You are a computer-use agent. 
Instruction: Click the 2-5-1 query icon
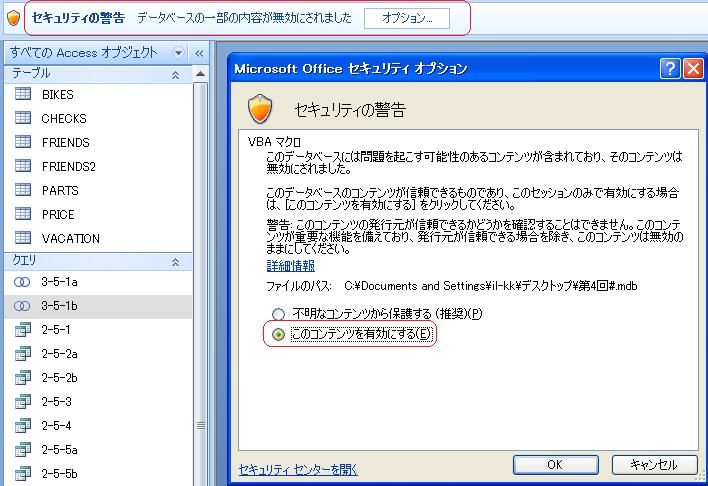23,330
